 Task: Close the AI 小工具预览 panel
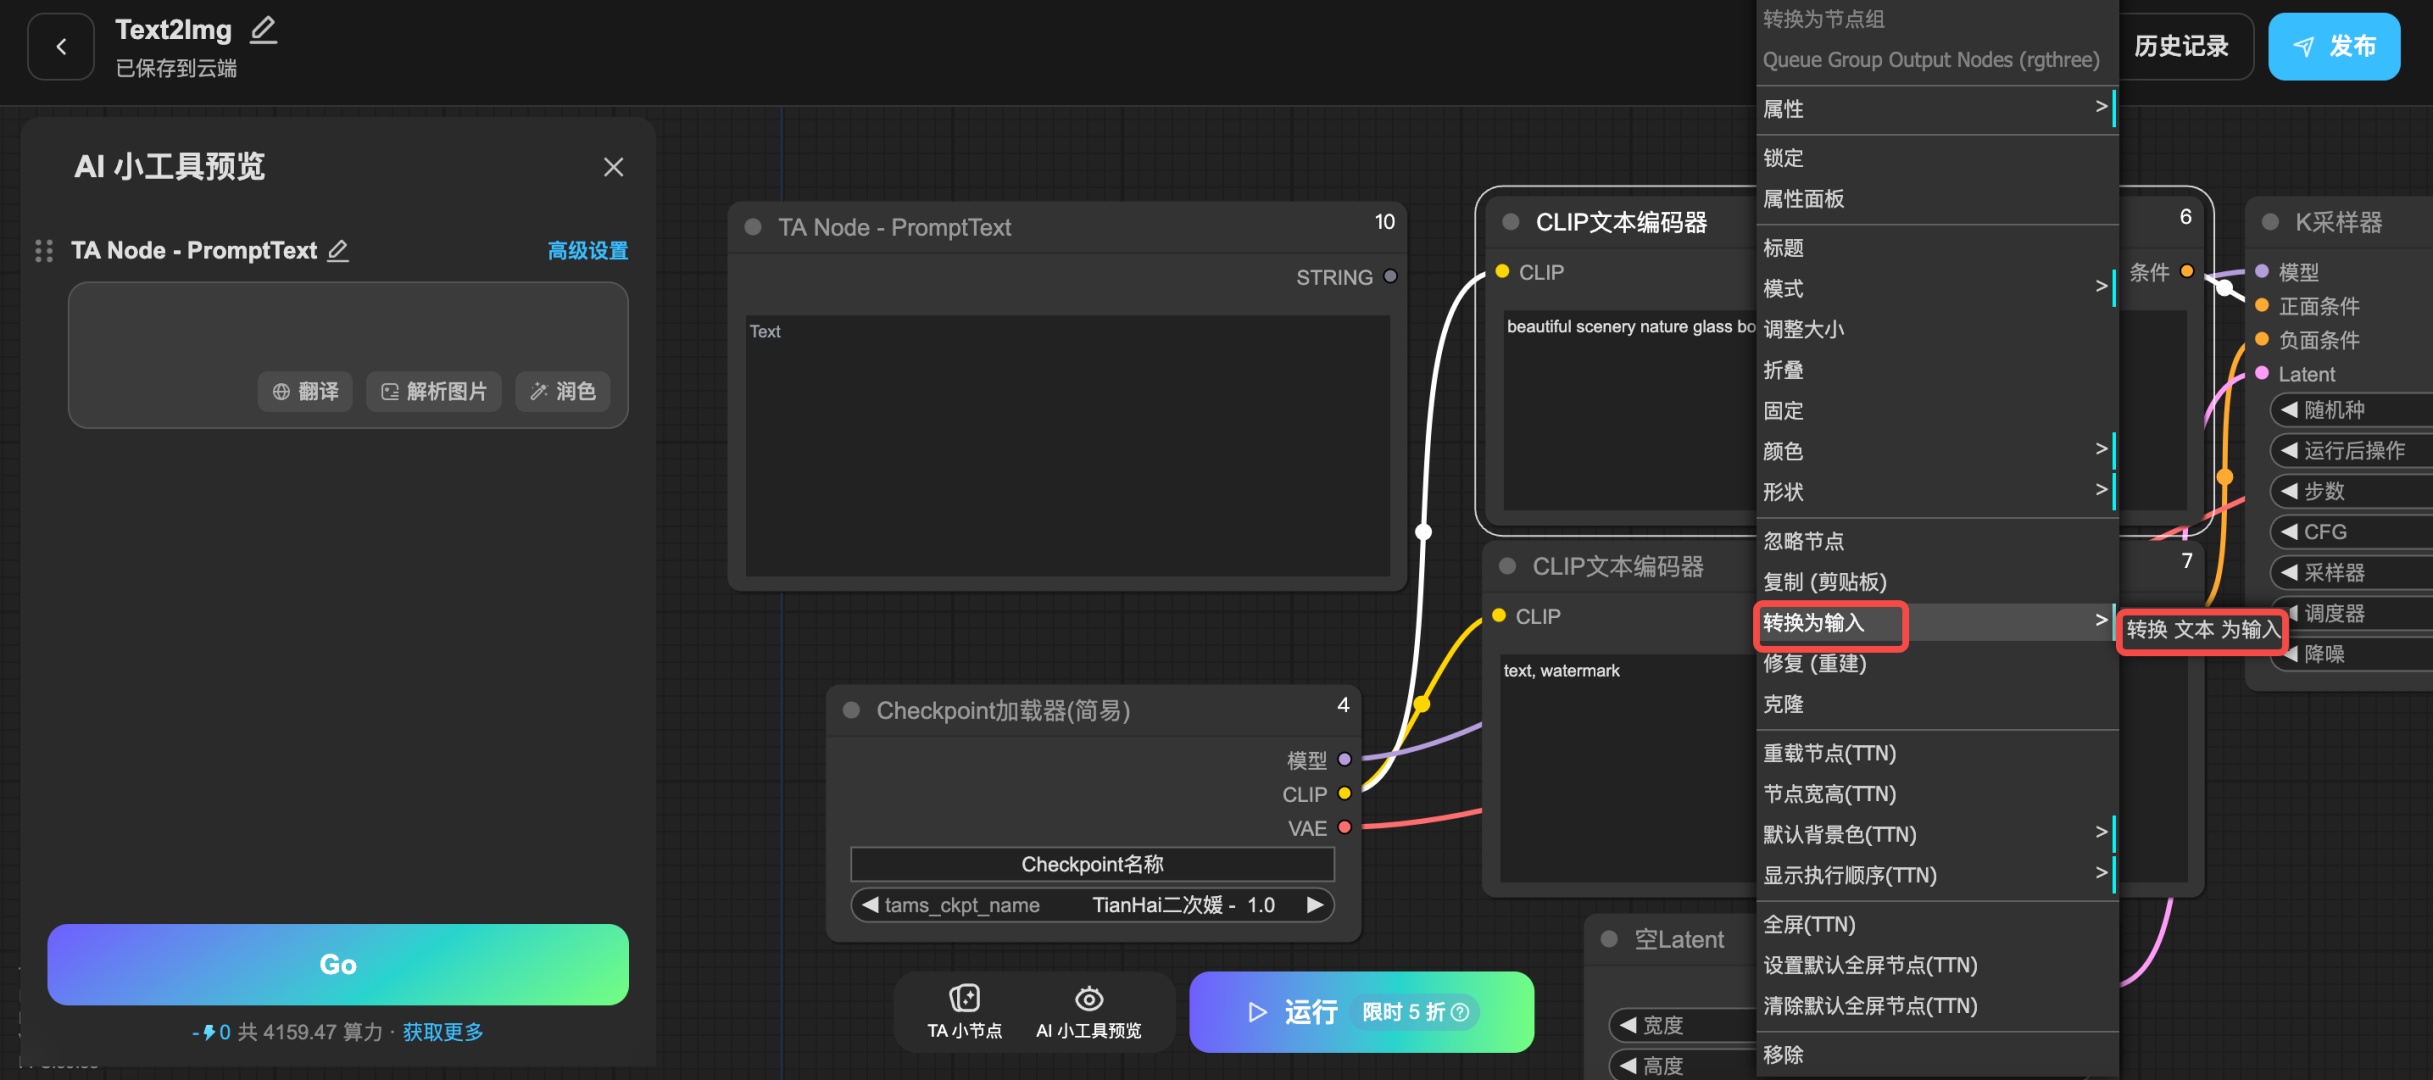pos(613,167)
